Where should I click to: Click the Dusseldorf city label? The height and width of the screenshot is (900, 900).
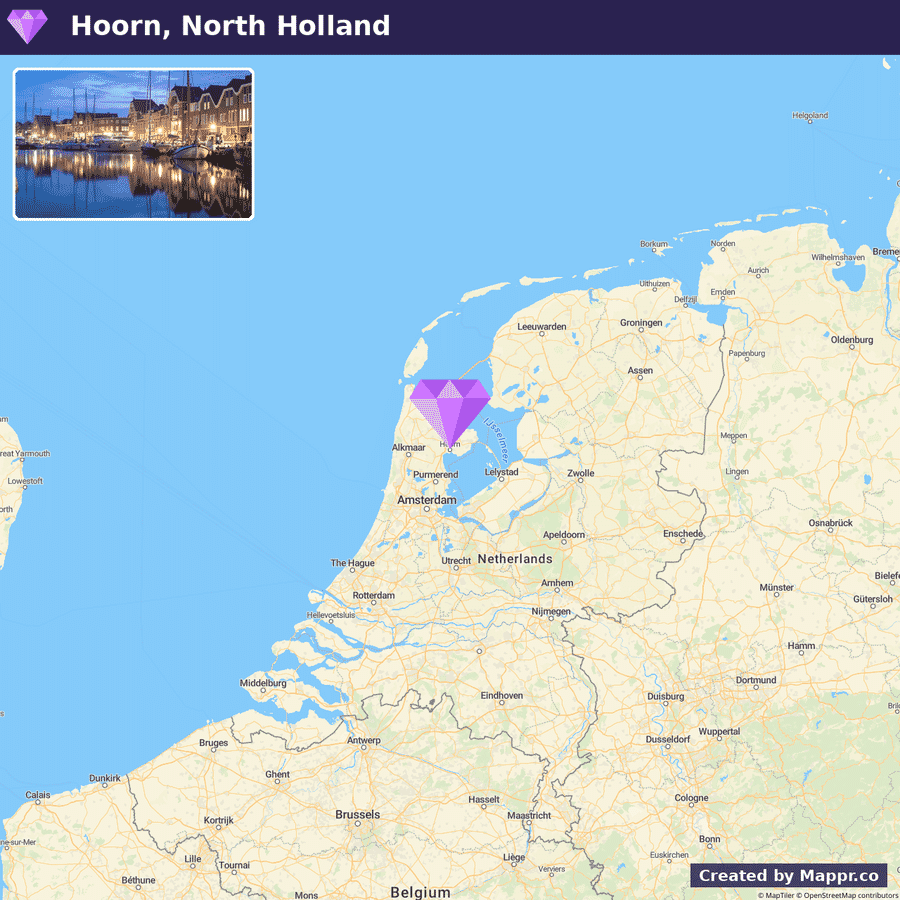(668, 739)
